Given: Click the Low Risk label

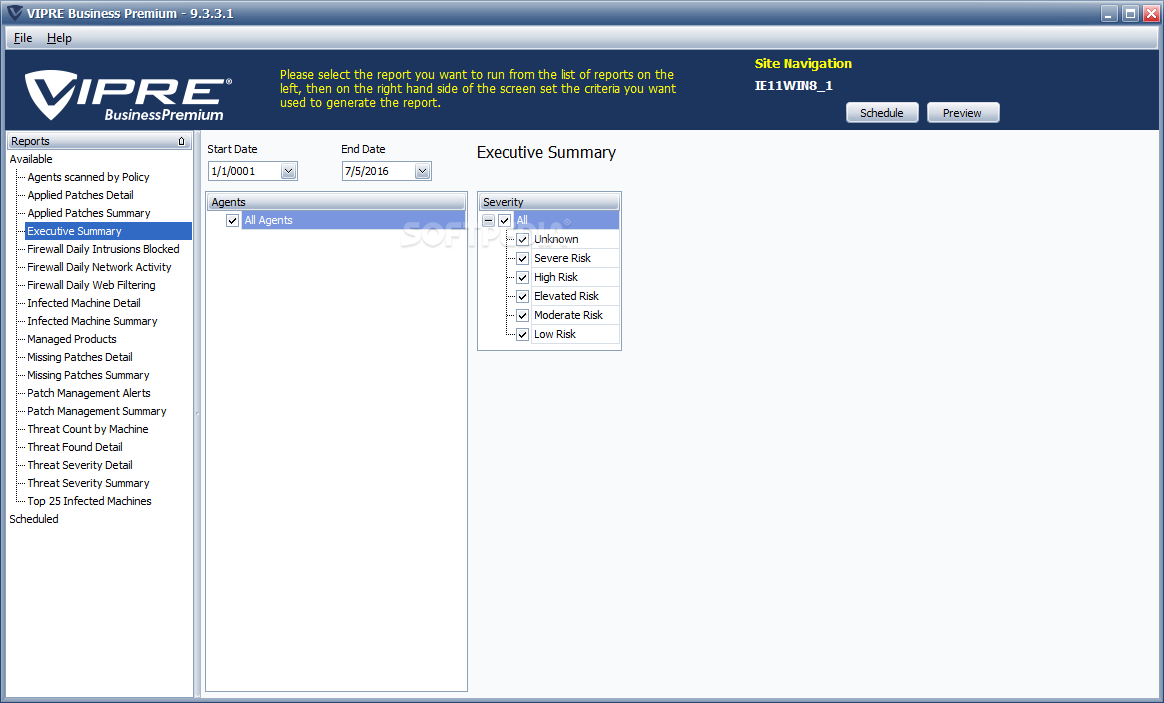Looking at the screenshot, I should coord(555,335).
